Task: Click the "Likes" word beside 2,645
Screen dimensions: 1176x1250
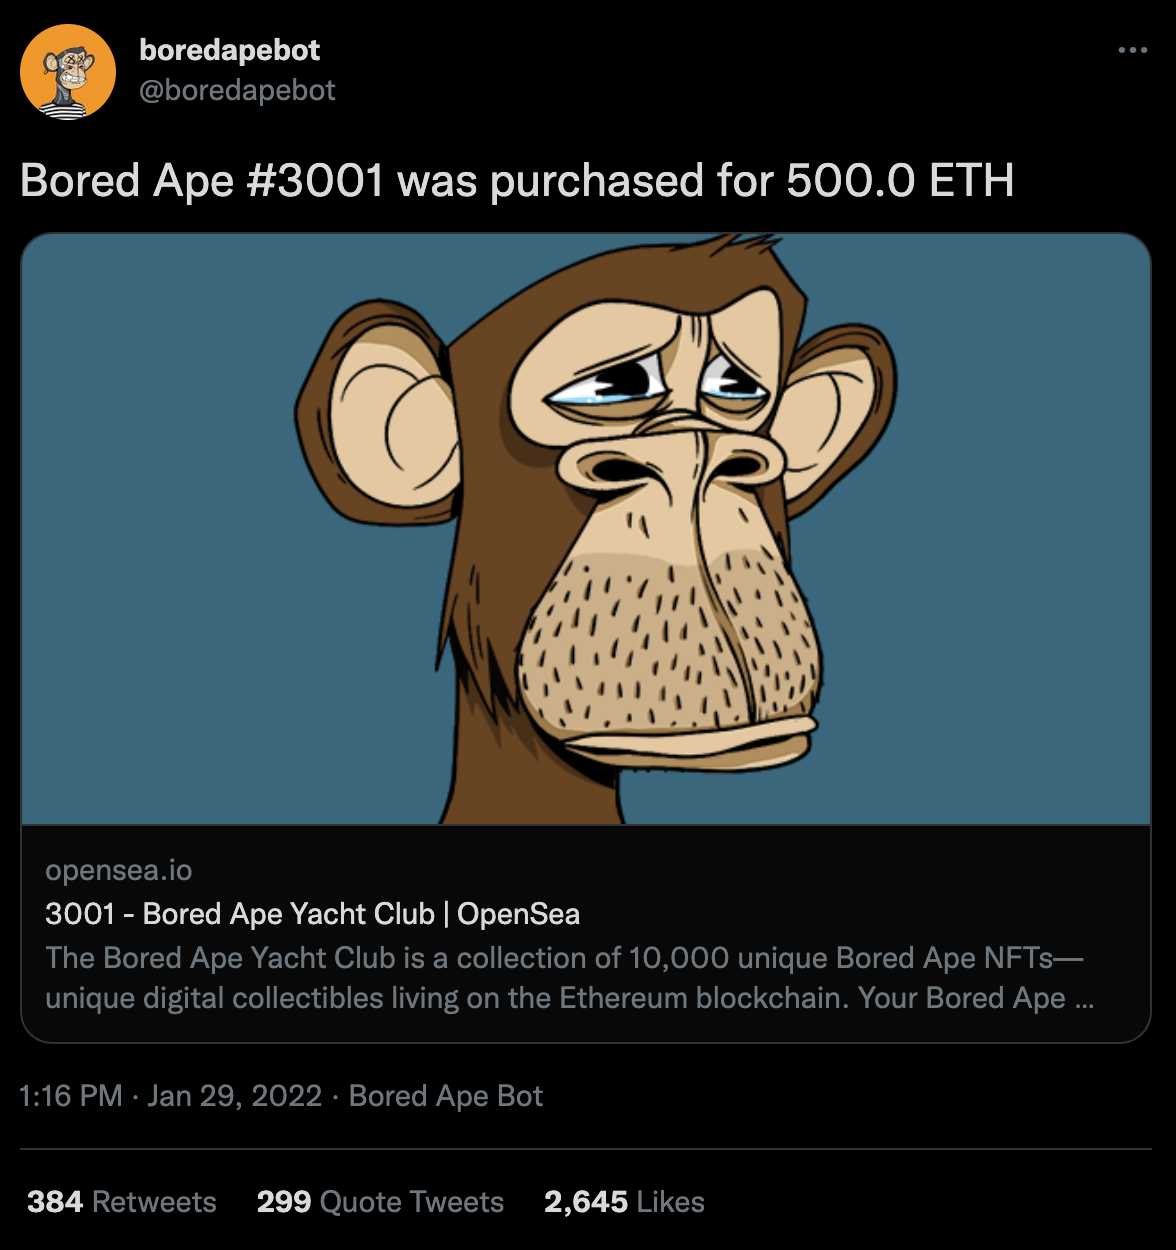Action: (x=671, y=1202)
